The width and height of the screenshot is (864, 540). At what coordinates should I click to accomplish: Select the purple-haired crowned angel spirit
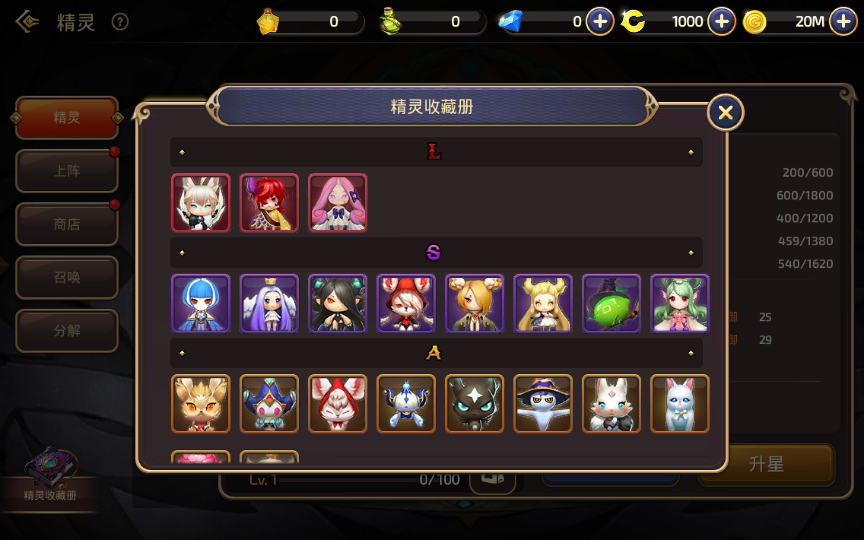point(269,304)
